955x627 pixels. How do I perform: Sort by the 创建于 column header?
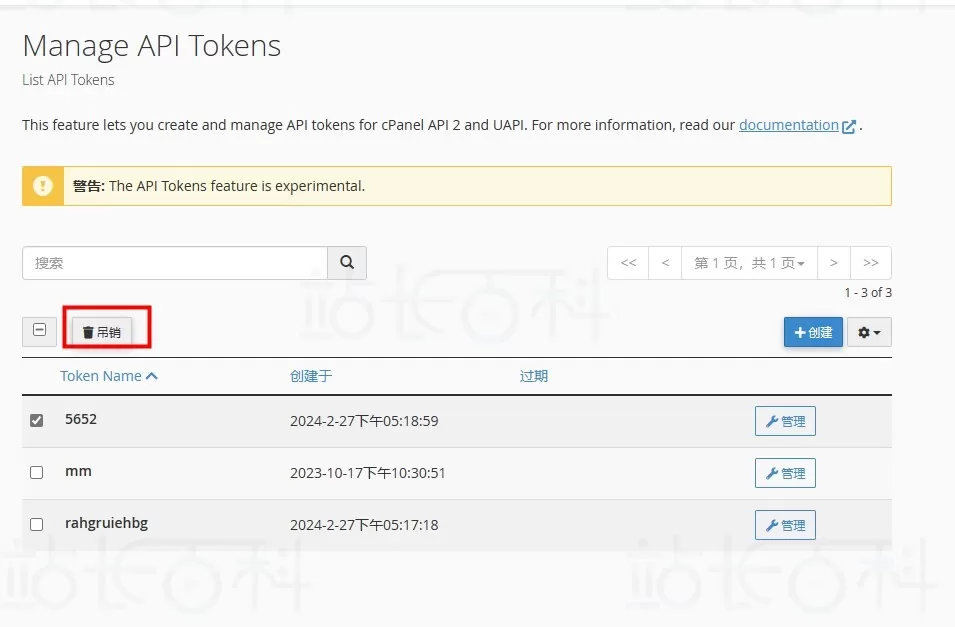pos(310,376)
